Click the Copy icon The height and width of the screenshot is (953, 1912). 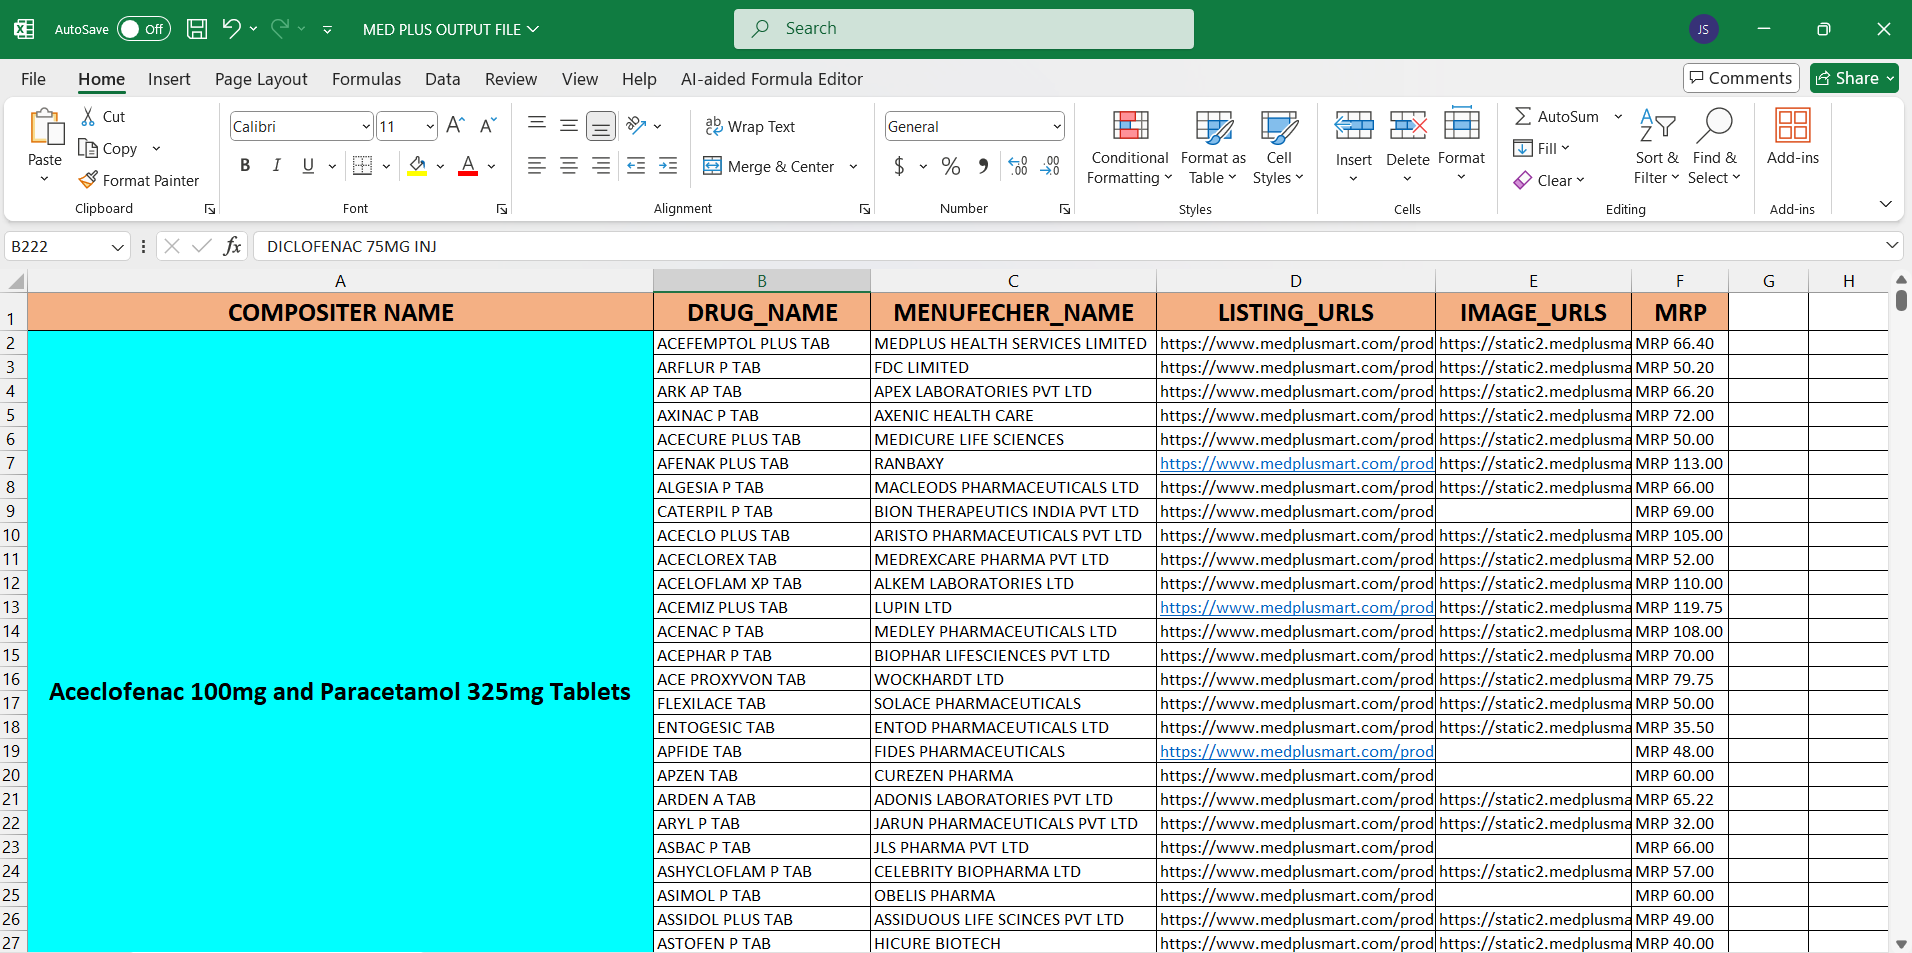click(x=88, y=148)
